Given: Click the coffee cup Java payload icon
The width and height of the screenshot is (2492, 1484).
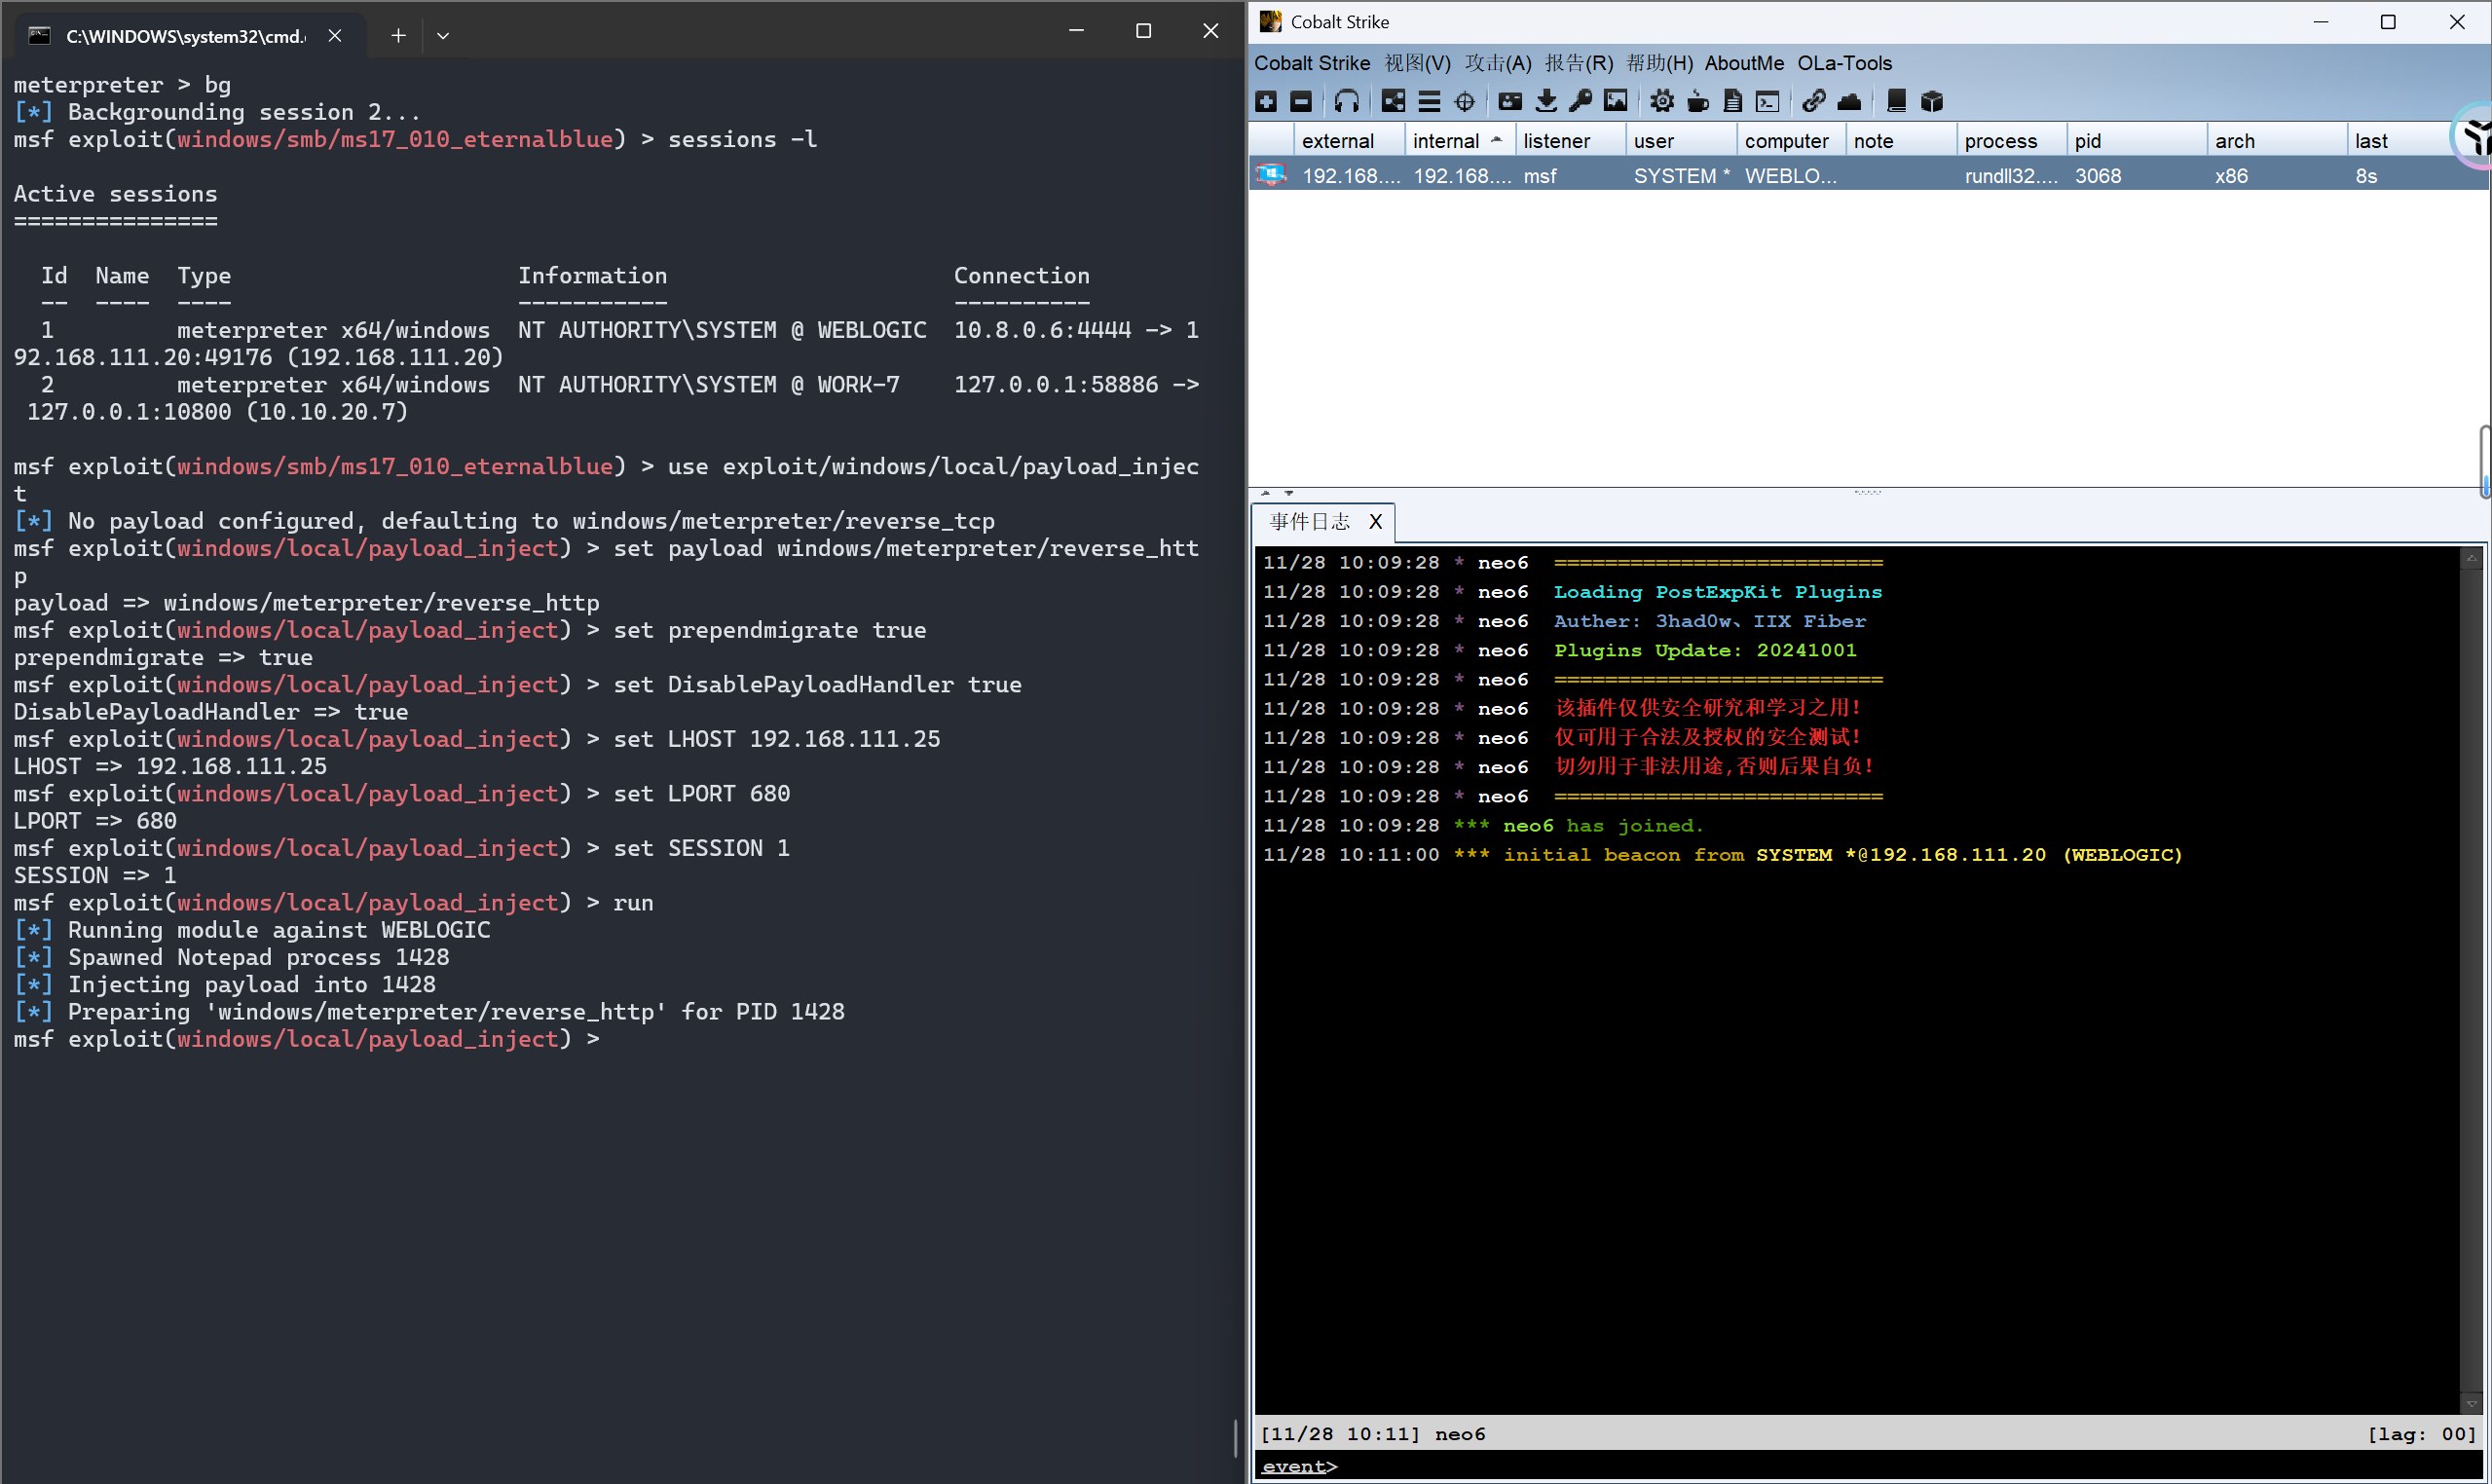Looking at the screenshot, I should (x=1697, y=101).
